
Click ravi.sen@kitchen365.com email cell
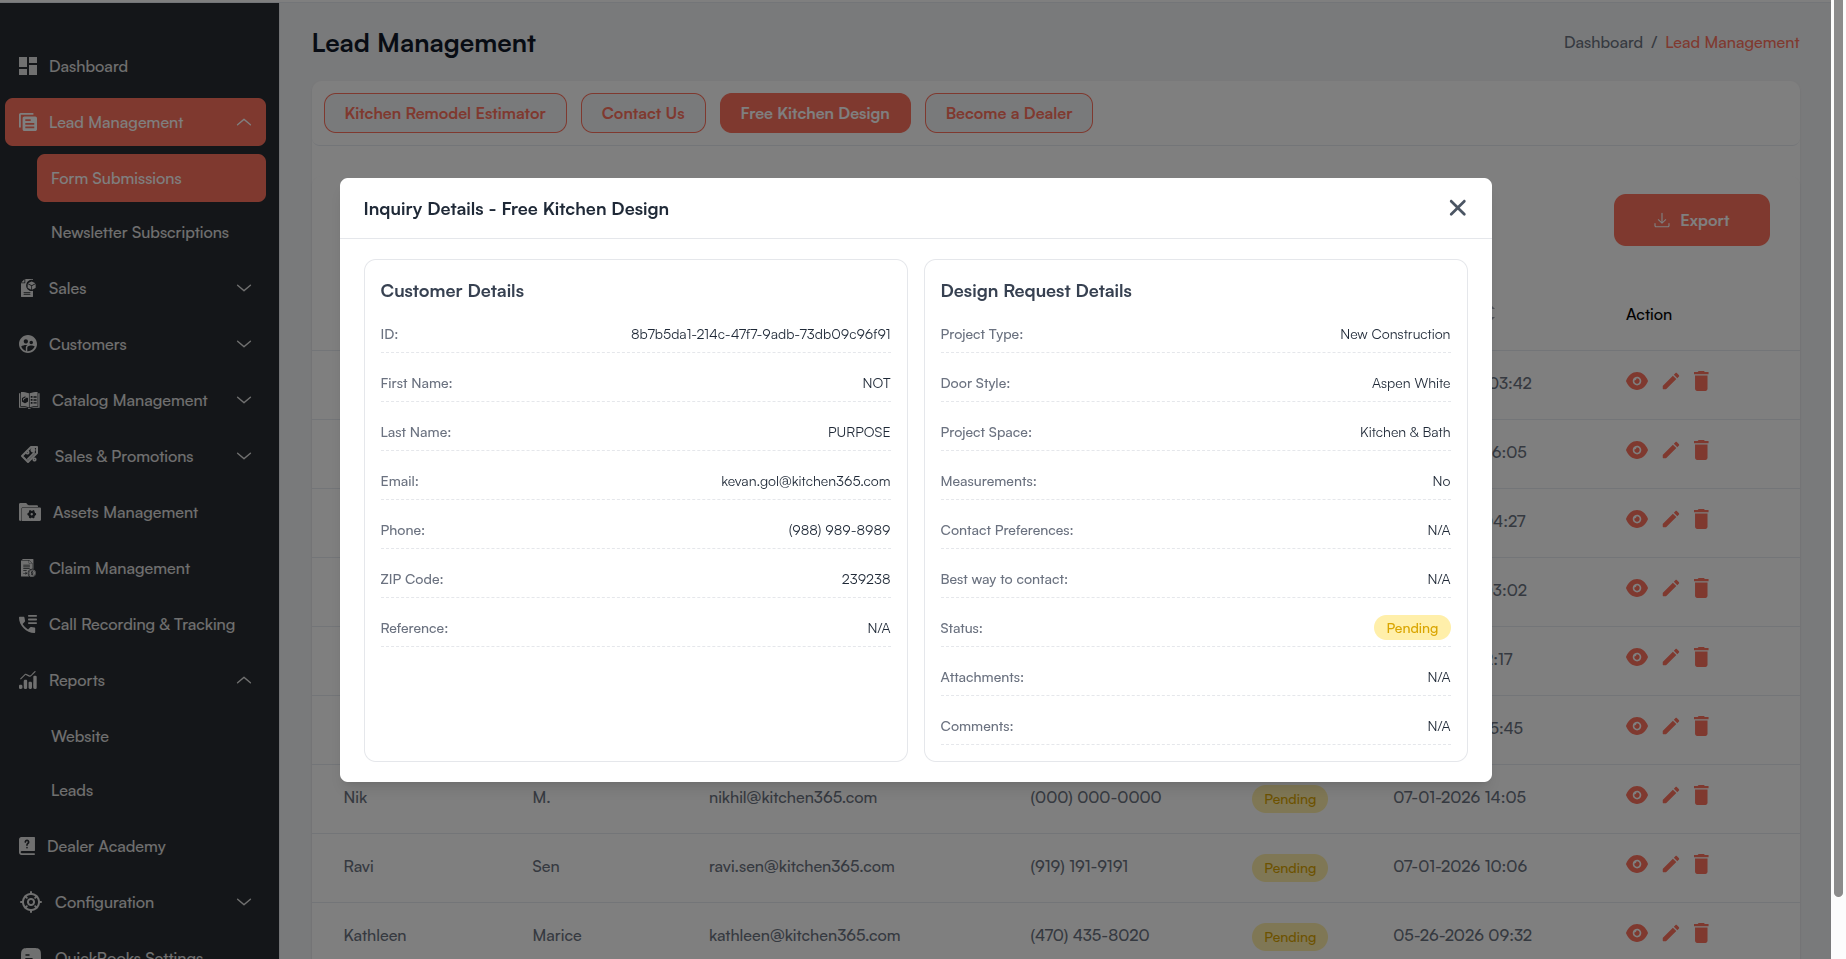tap(801, 866)
